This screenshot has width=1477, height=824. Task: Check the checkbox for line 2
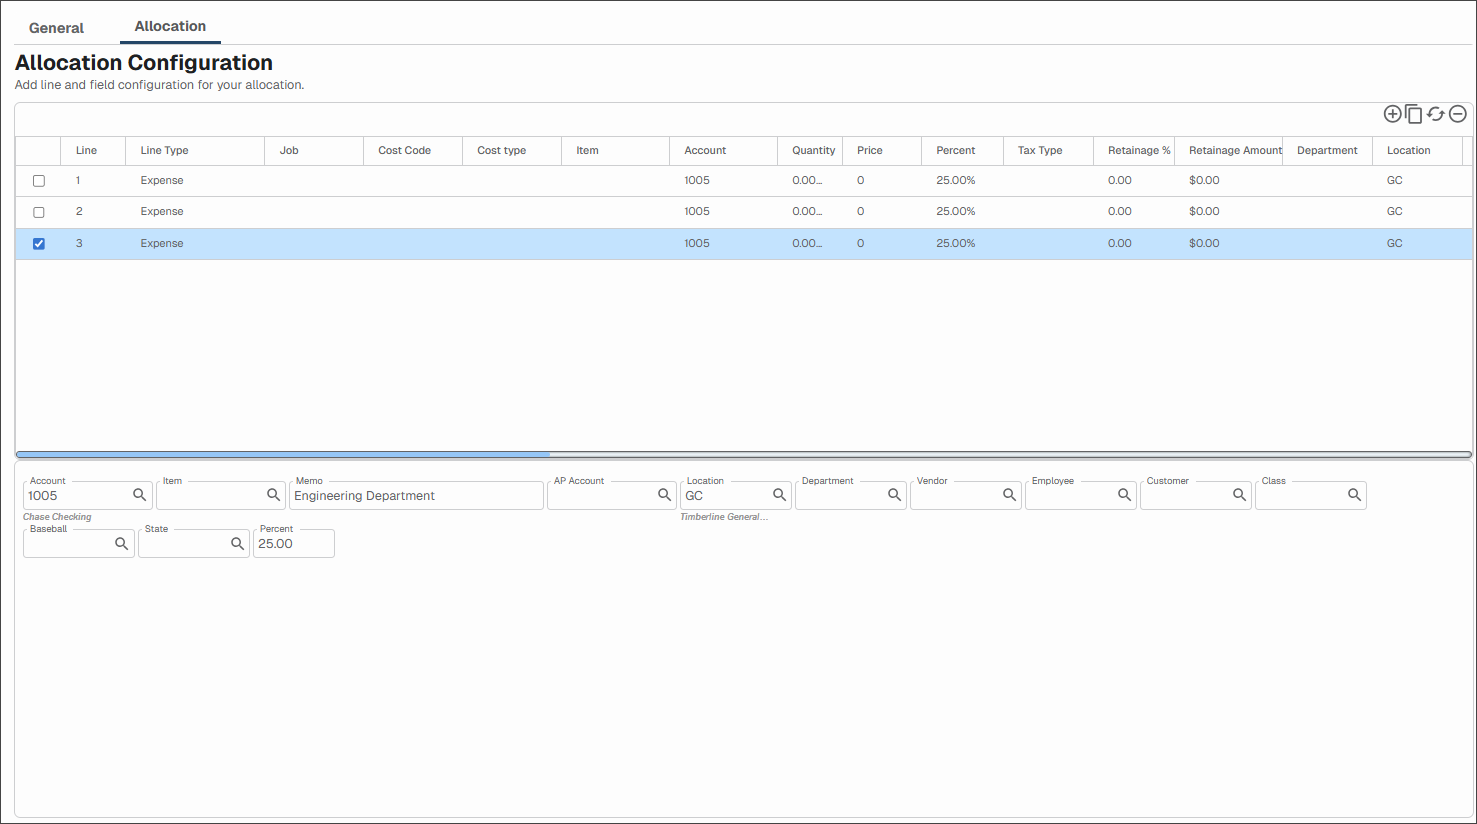(x=39, y=212)
